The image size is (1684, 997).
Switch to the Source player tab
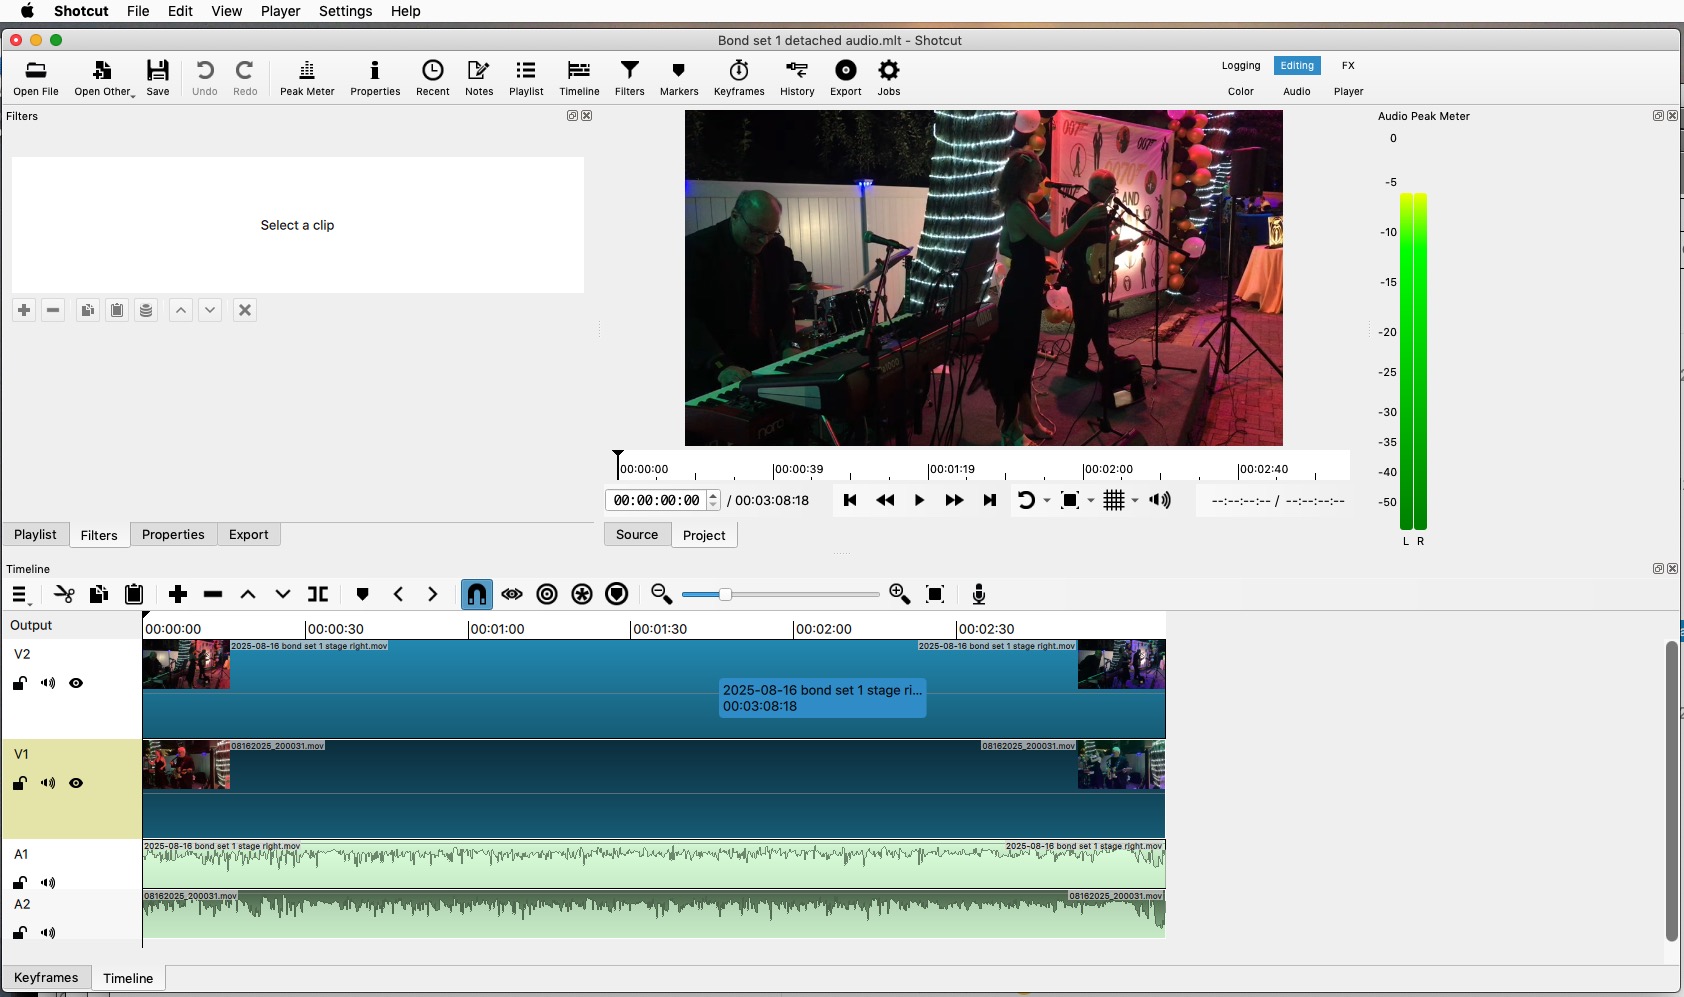coord(637,534)
